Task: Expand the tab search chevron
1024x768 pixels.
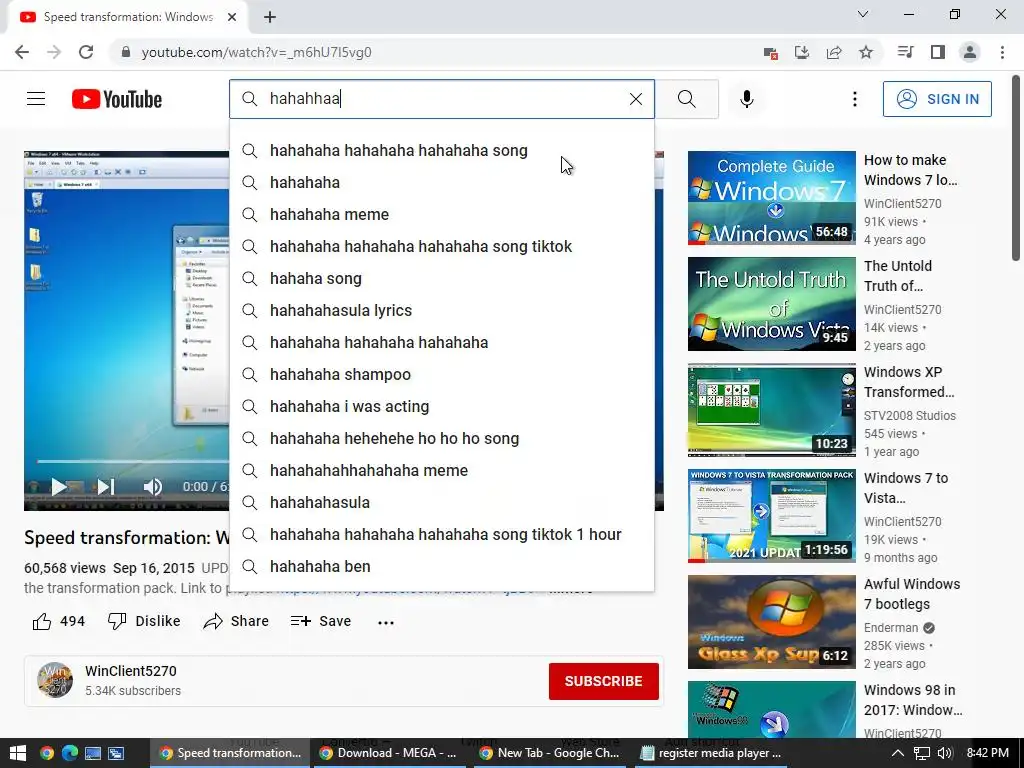Action: [x=863, y=14]
